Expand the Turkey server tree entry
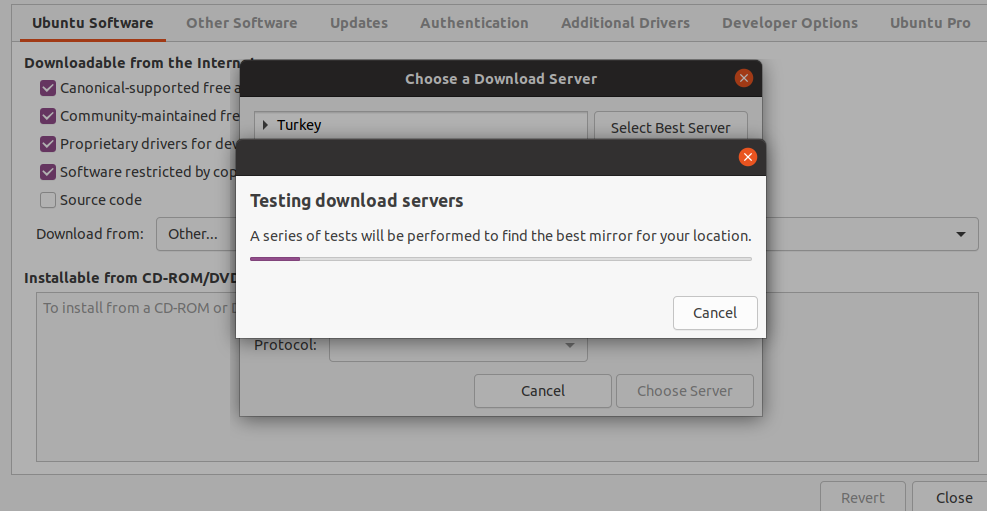This screenshot has height=511, width=987. pyautogui.click(x=266, y=125)
